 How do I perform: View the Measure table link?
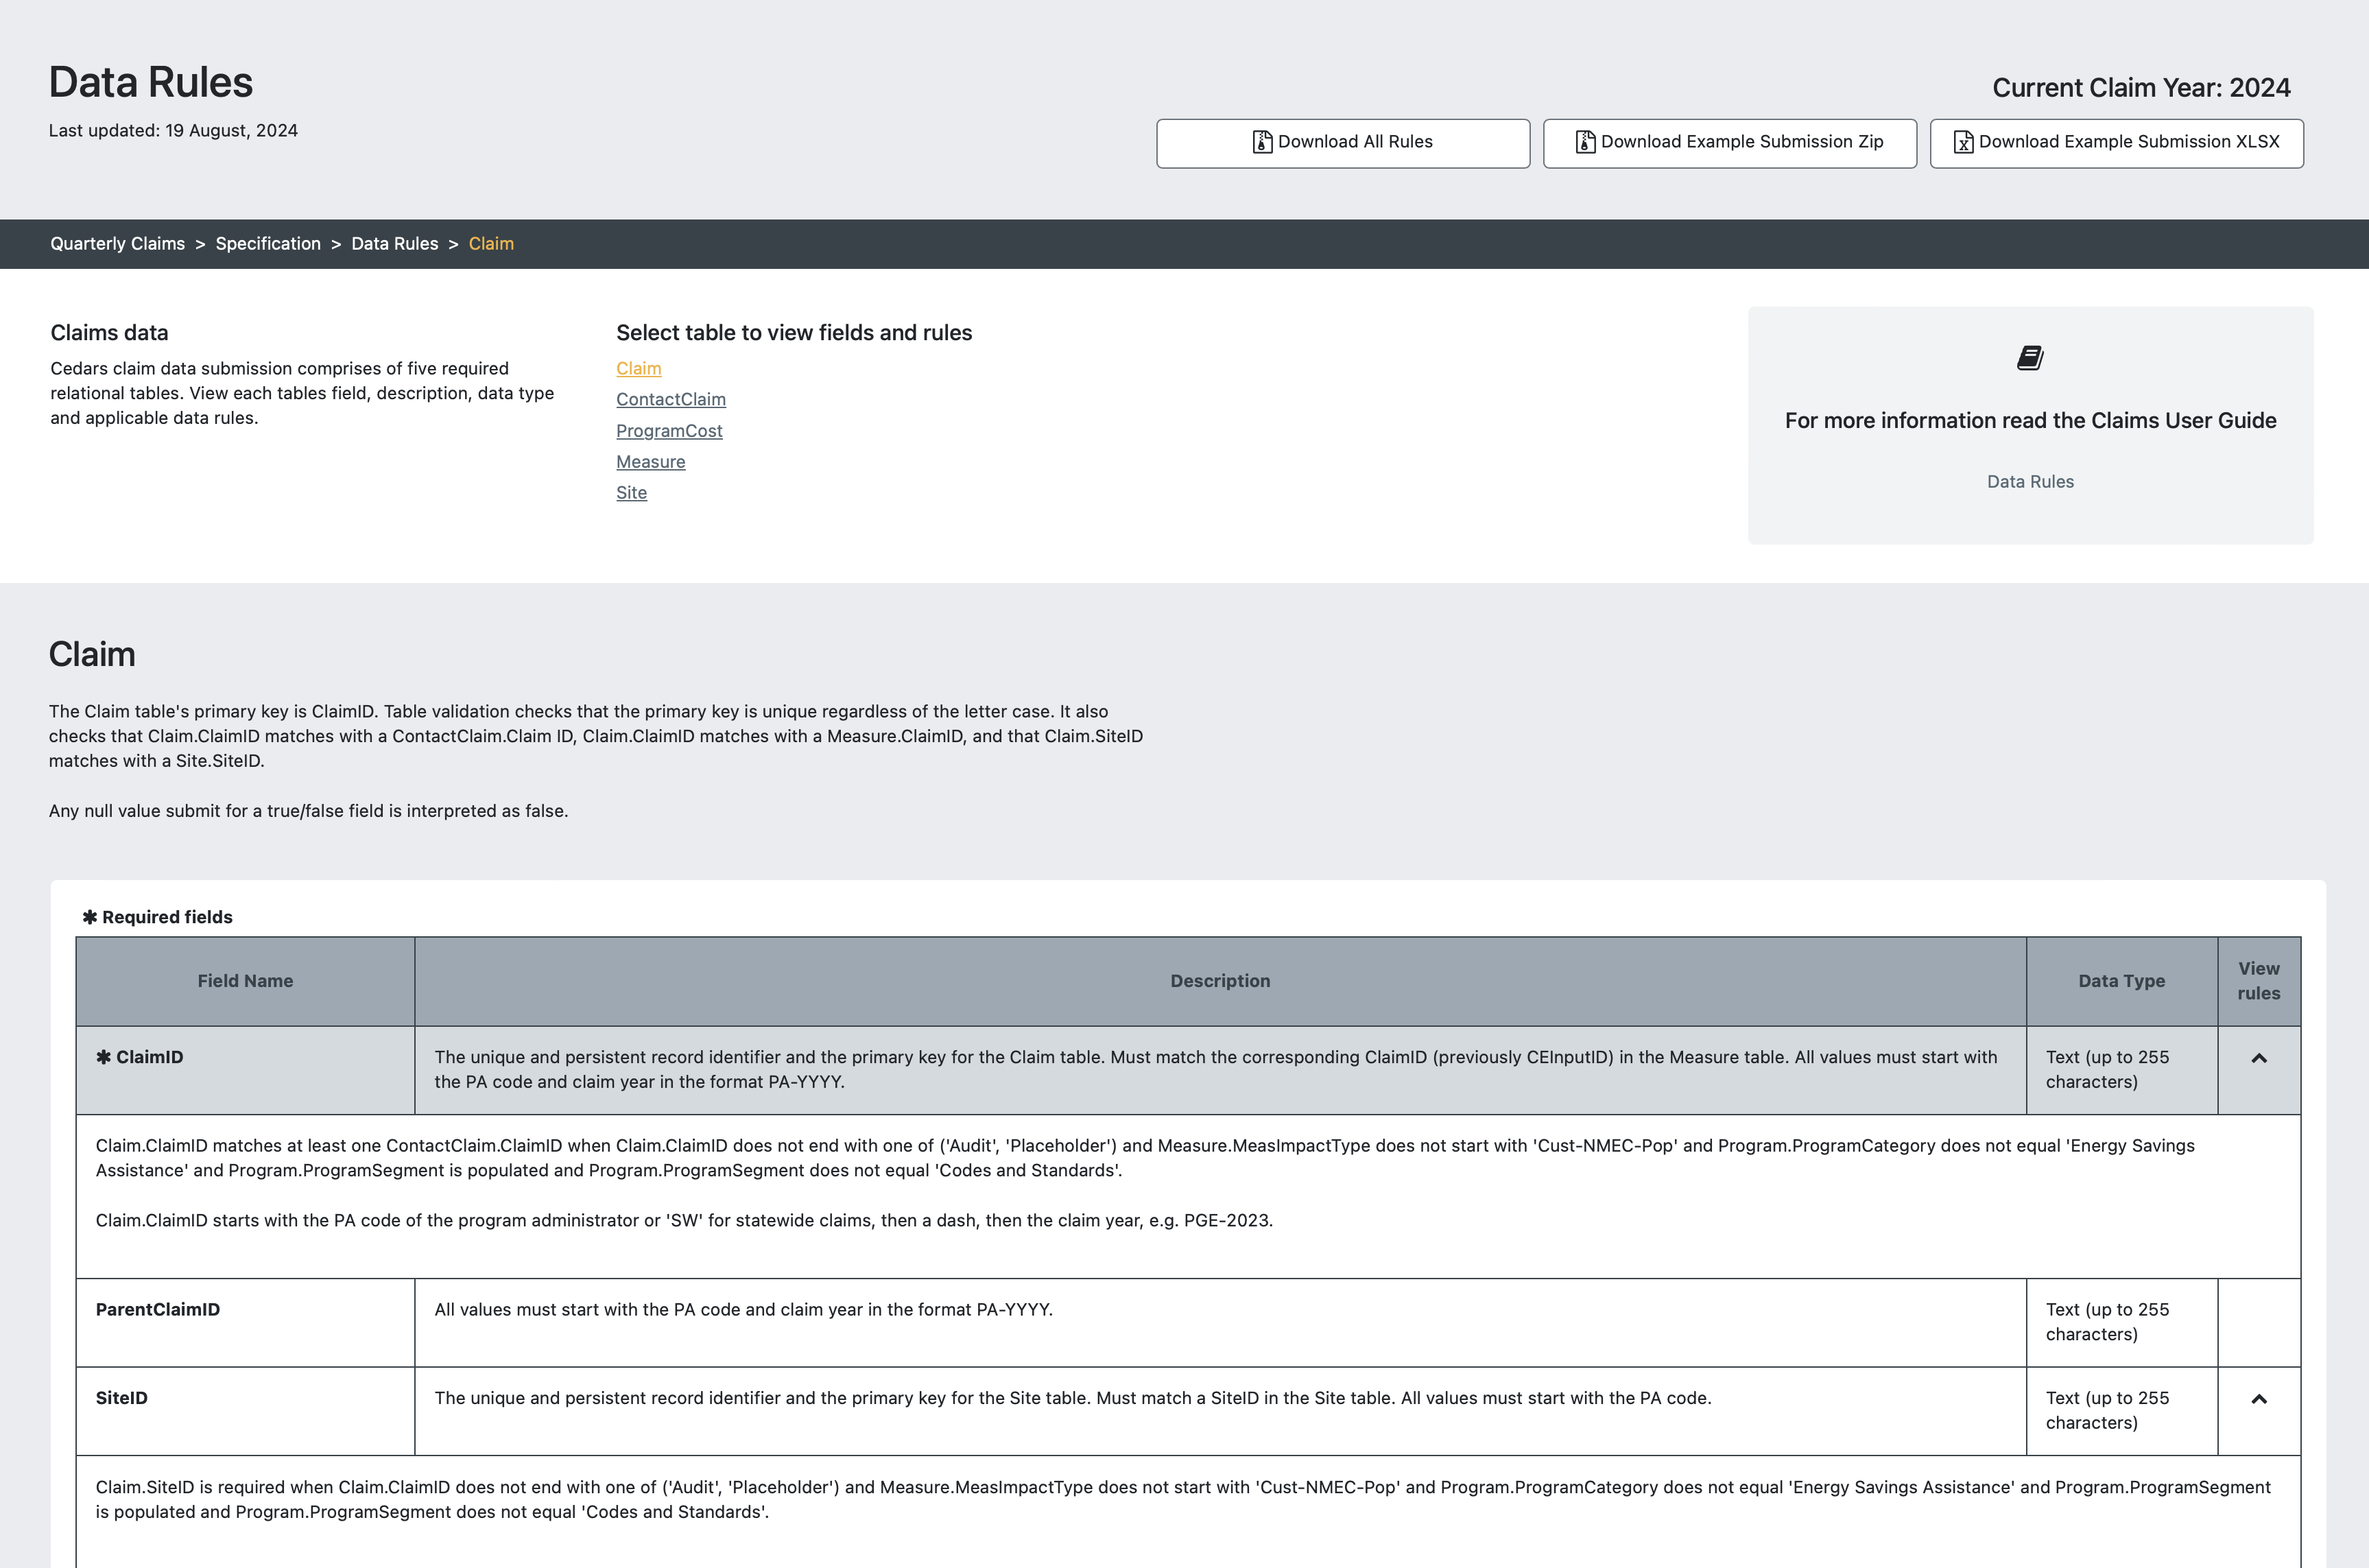pos(650,462)
